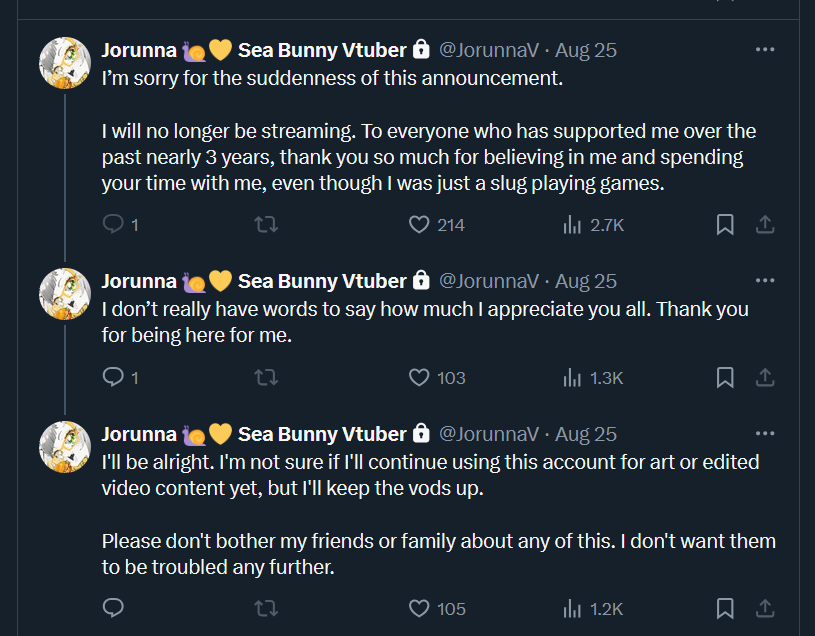
Task: Open more options on second tweet
Action: 765,281
